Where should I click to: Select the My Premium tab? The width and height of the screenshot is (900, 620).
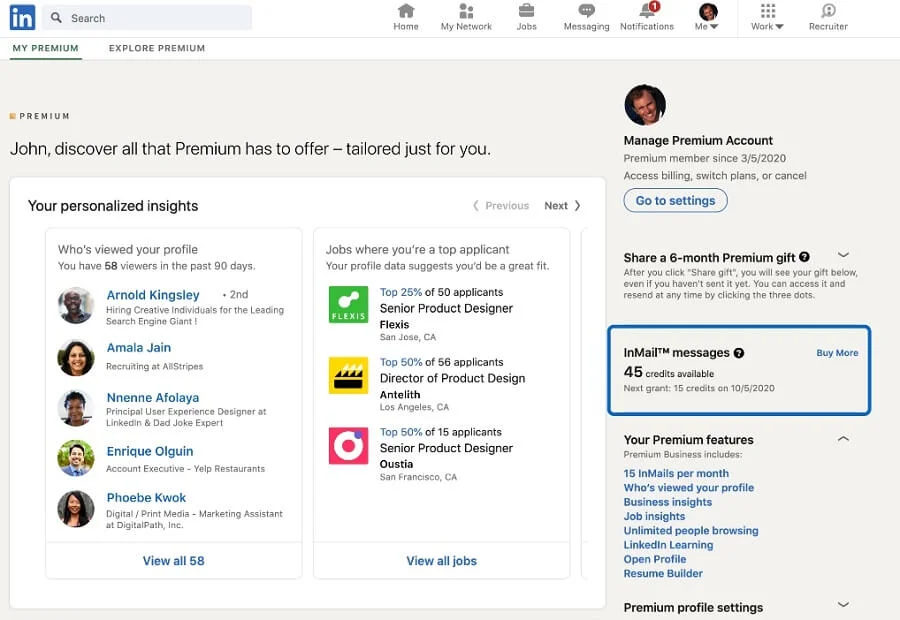coord(46,48)
